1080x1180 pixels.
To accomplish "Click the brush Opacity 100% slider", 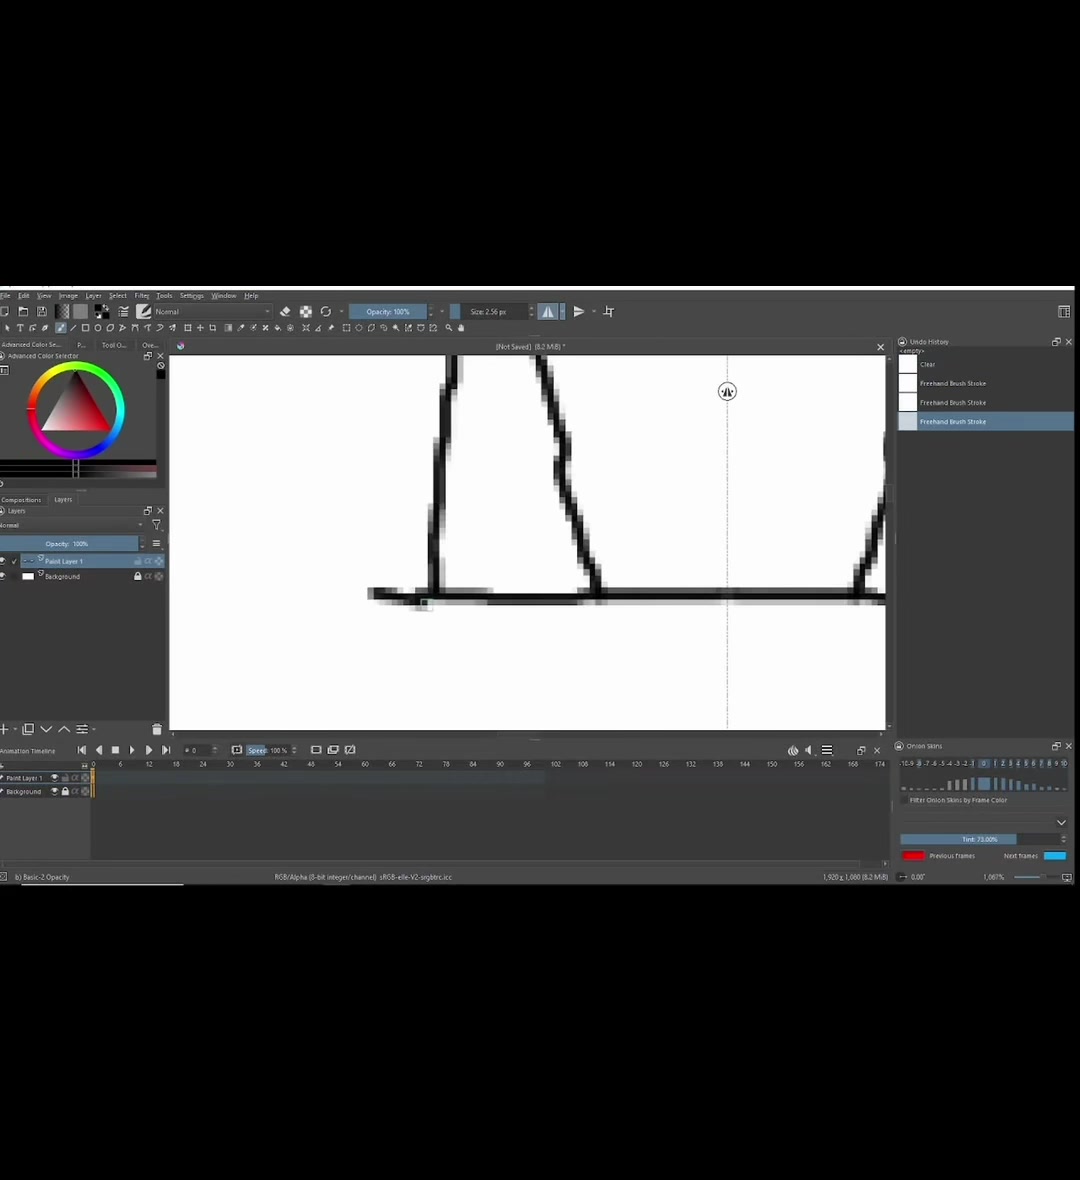I will click(388, 312).
